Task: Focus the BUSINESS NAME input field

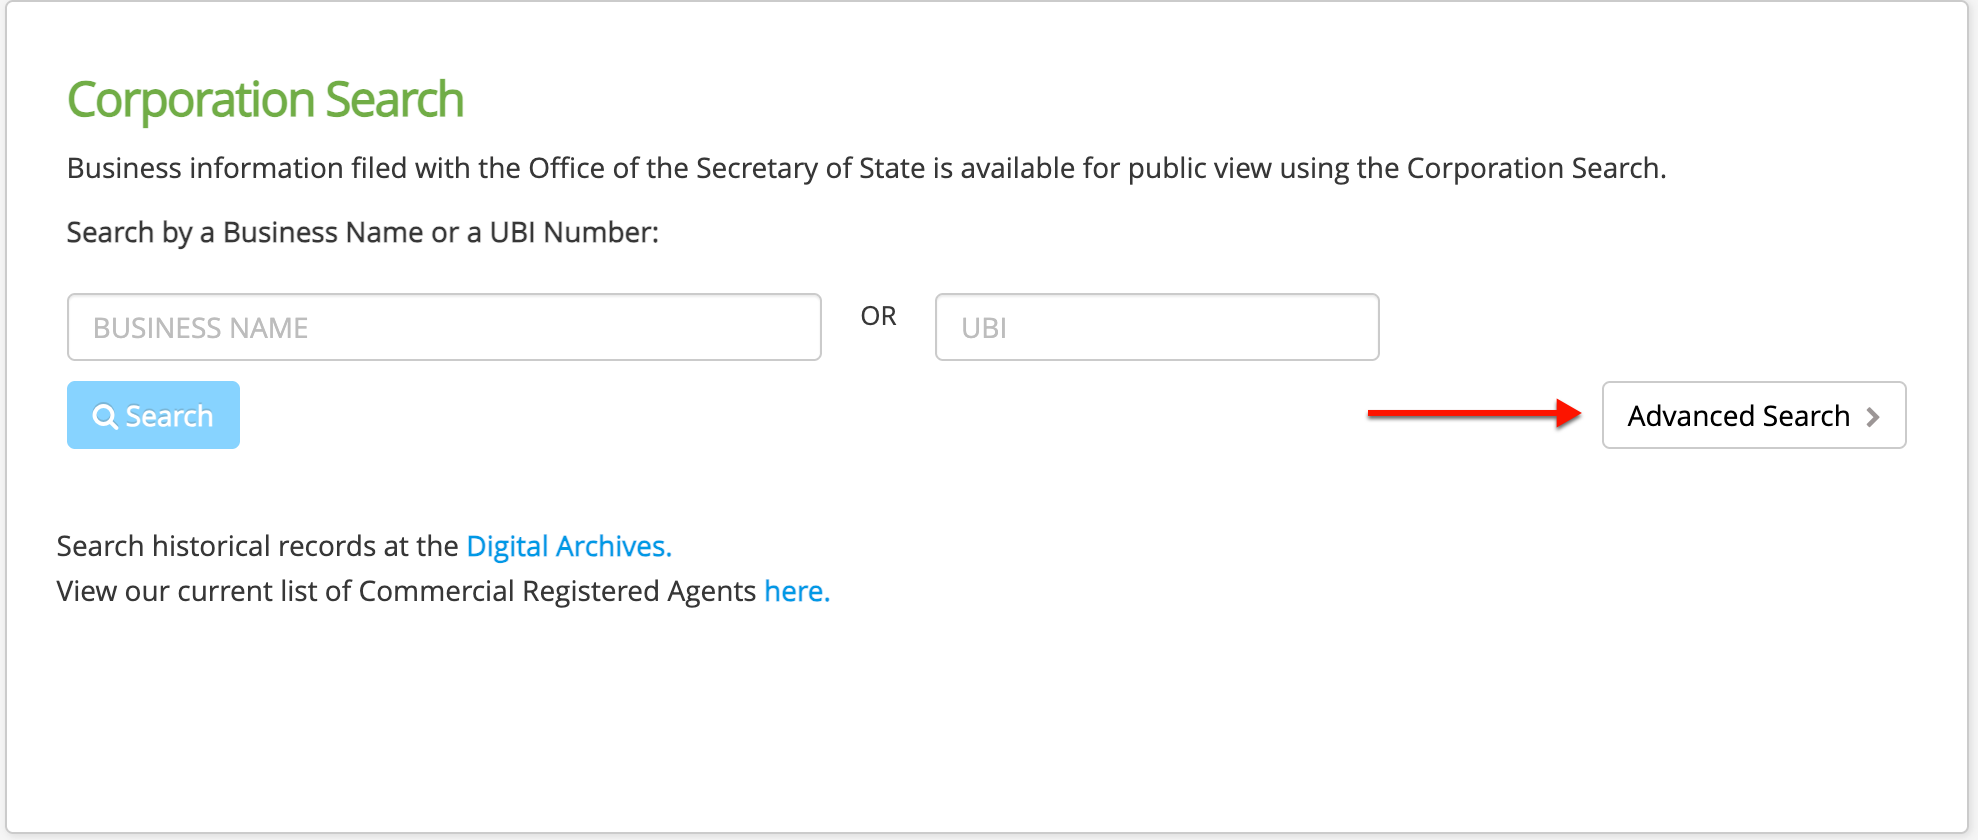Action: pyautogui.click(x=444, y=327)
